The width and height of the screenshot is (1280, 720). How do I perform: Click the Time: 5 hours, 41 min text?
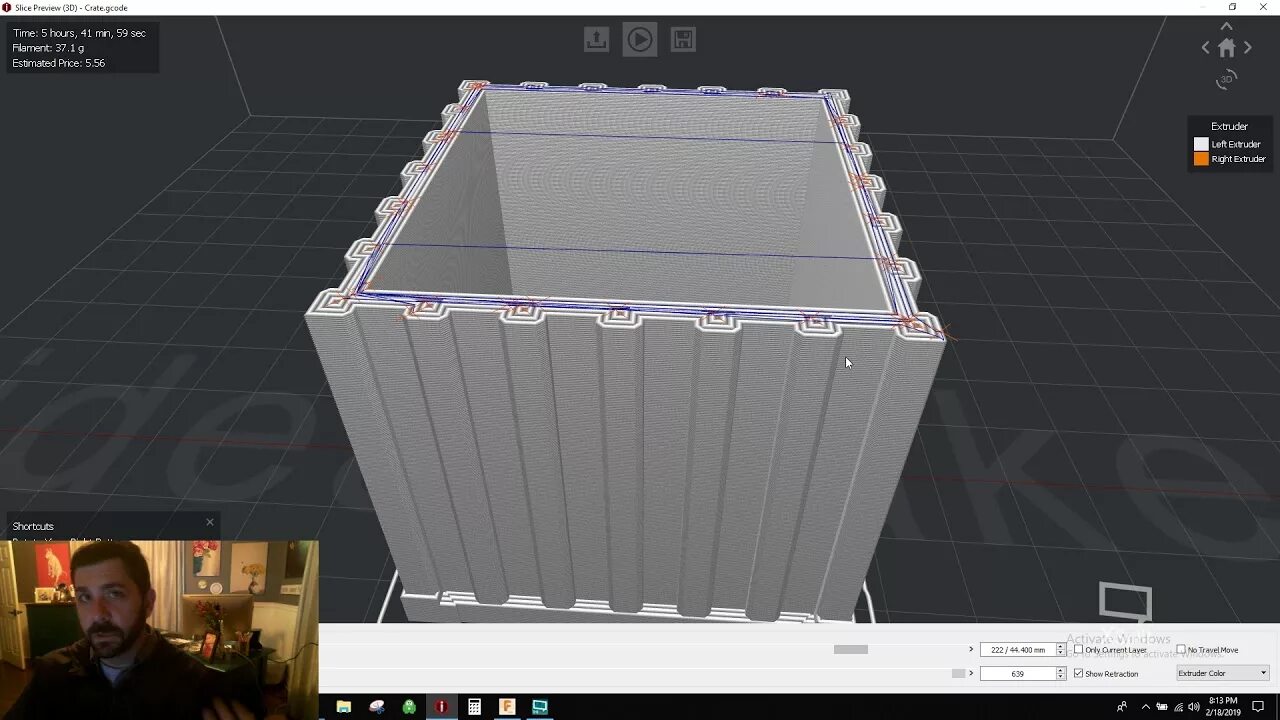tap(79, 33)
